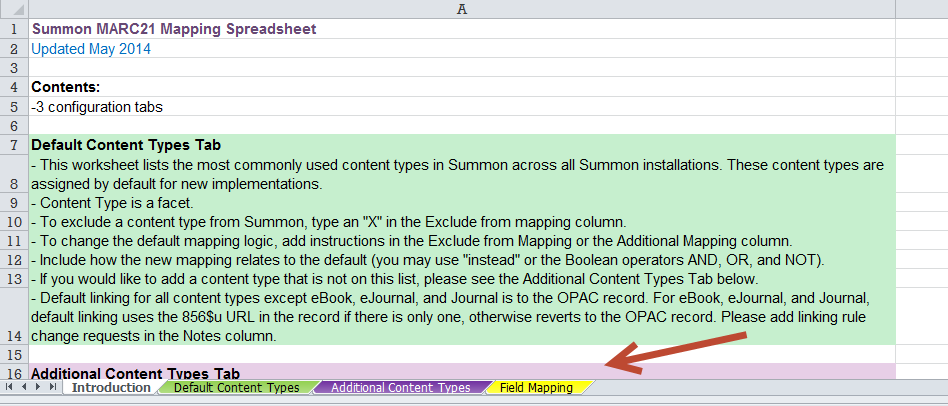Select cell '-3 configuration tabs'
Image resolution: width=948 pixels, height=406 pixels.
462,106
